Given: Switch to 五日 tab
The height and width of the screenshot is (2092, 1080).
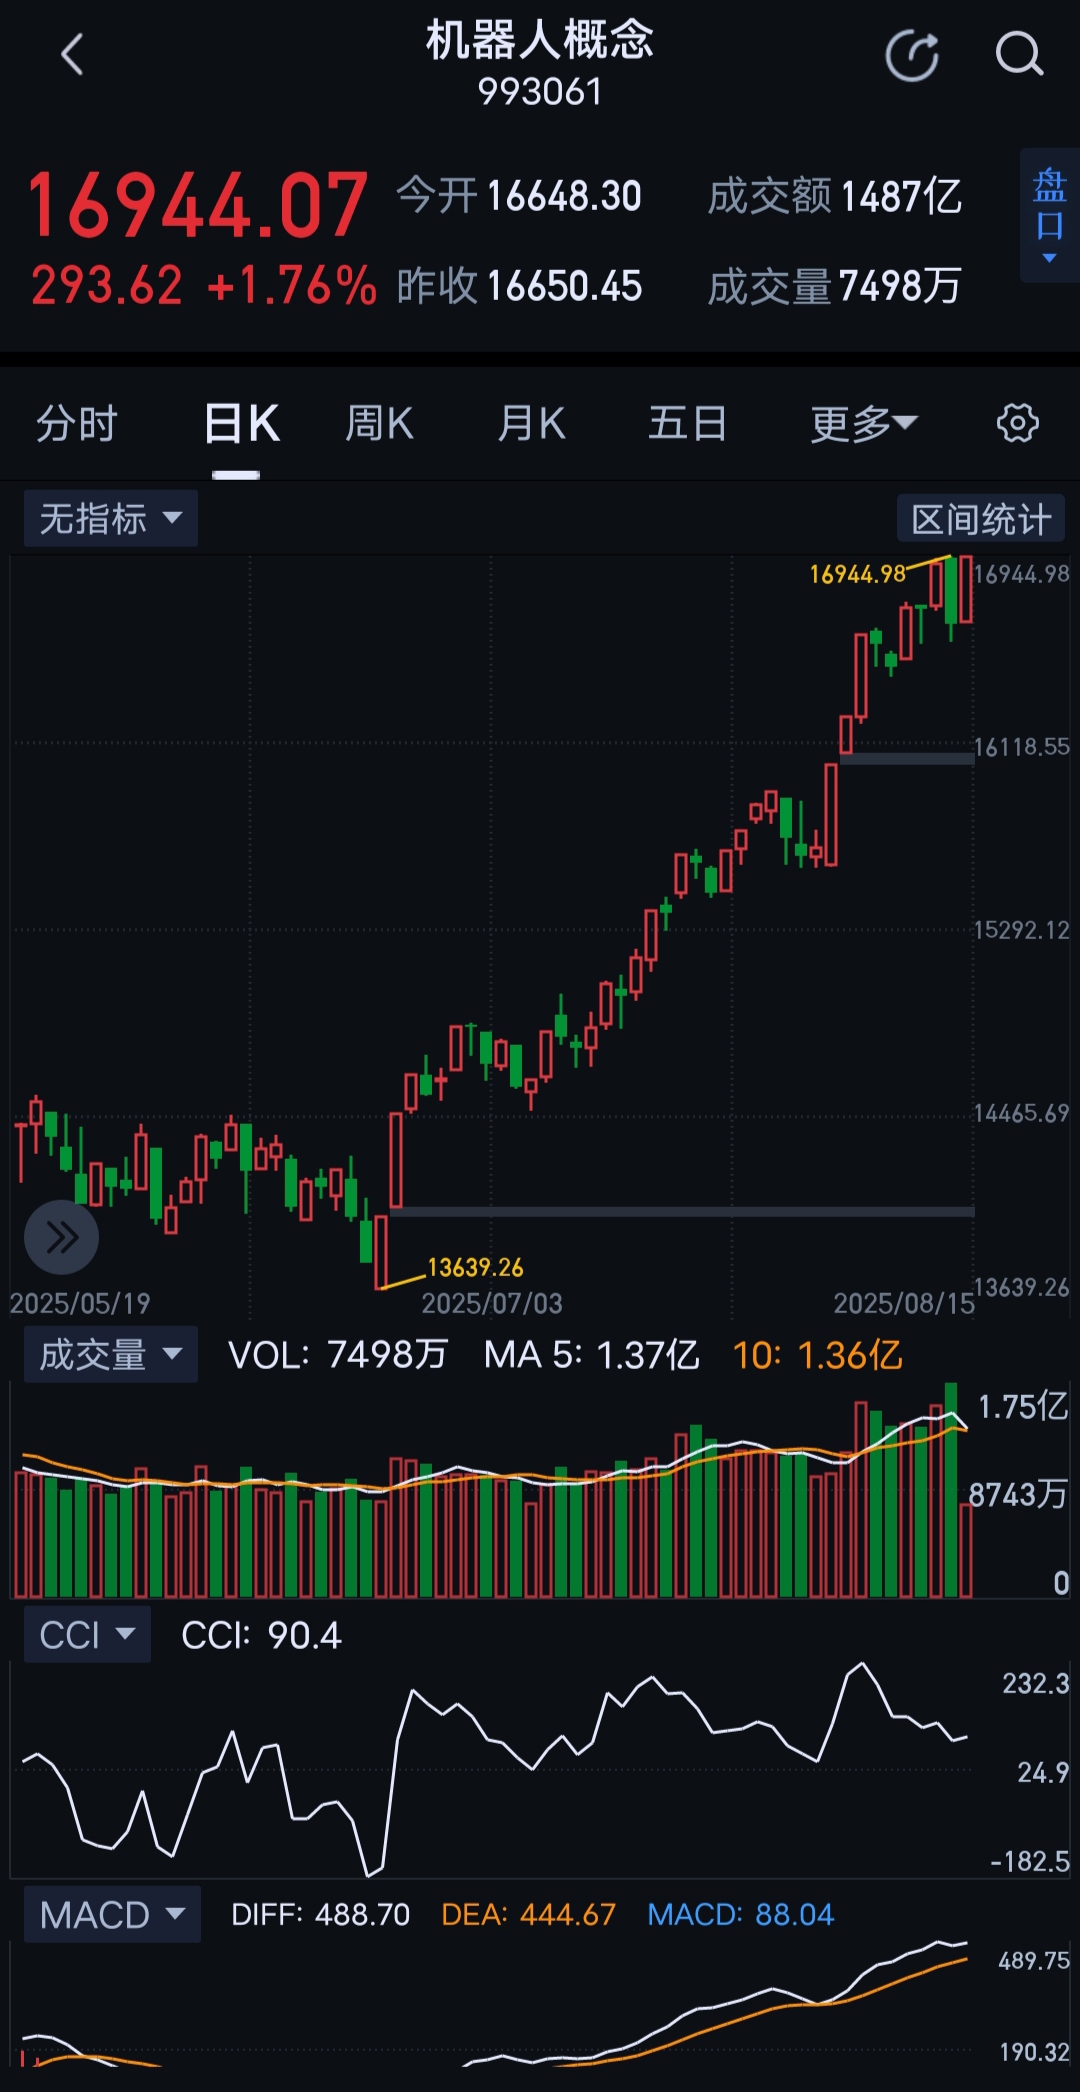Looking at the screenshot, I should (688, 424).
